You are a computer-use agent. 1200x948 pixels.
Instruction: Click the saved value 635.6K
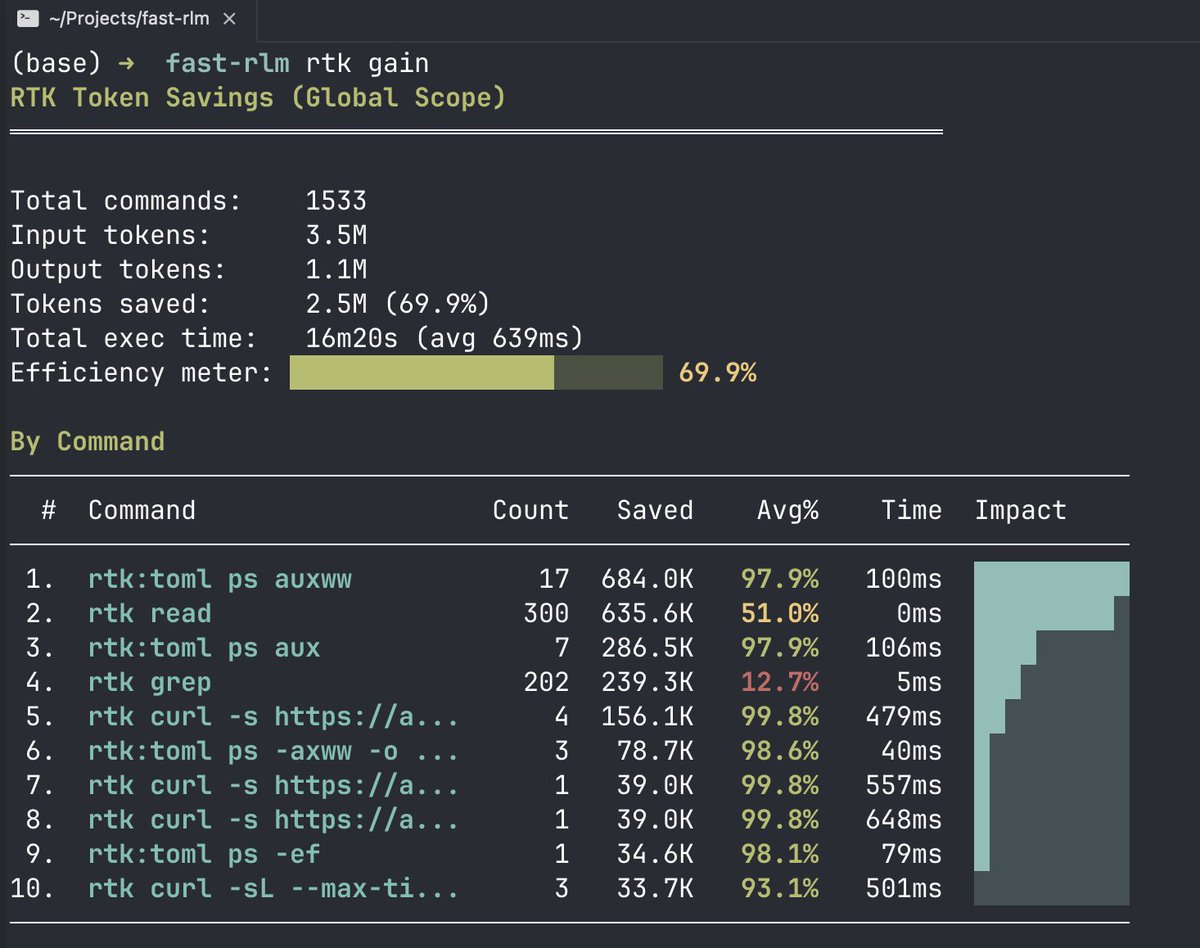pyautogui.click(x=647, y=613)
